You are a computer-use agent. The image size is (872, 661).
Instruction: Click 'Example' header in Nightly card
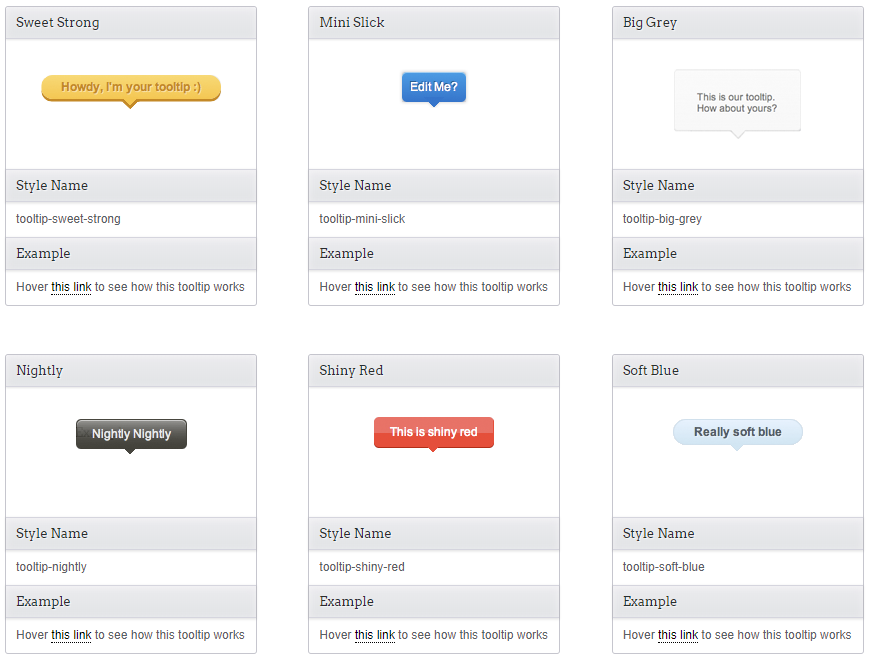click(x=131, y=602)
